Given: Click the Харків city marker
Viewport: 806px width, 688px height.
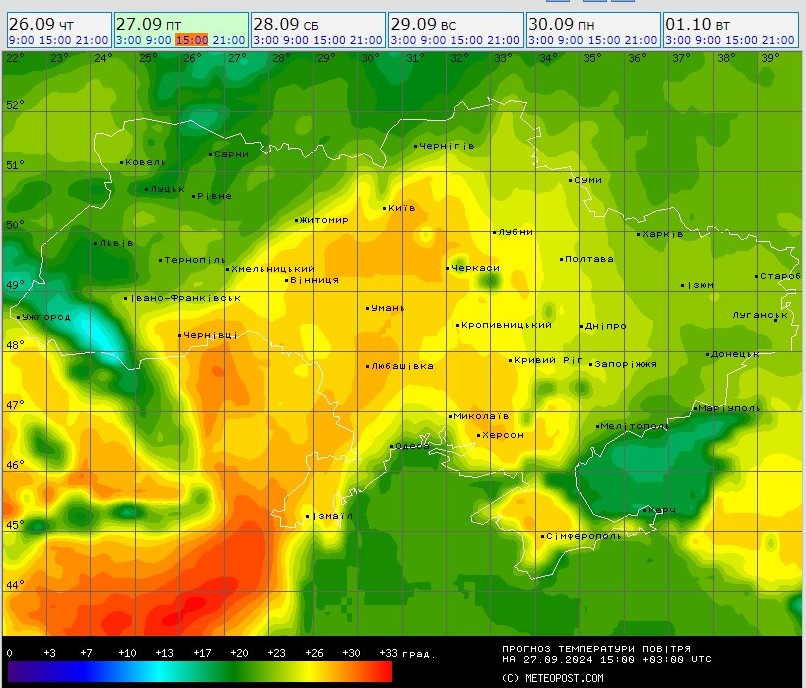Looking at the screenshot, I should coord(640,234).
